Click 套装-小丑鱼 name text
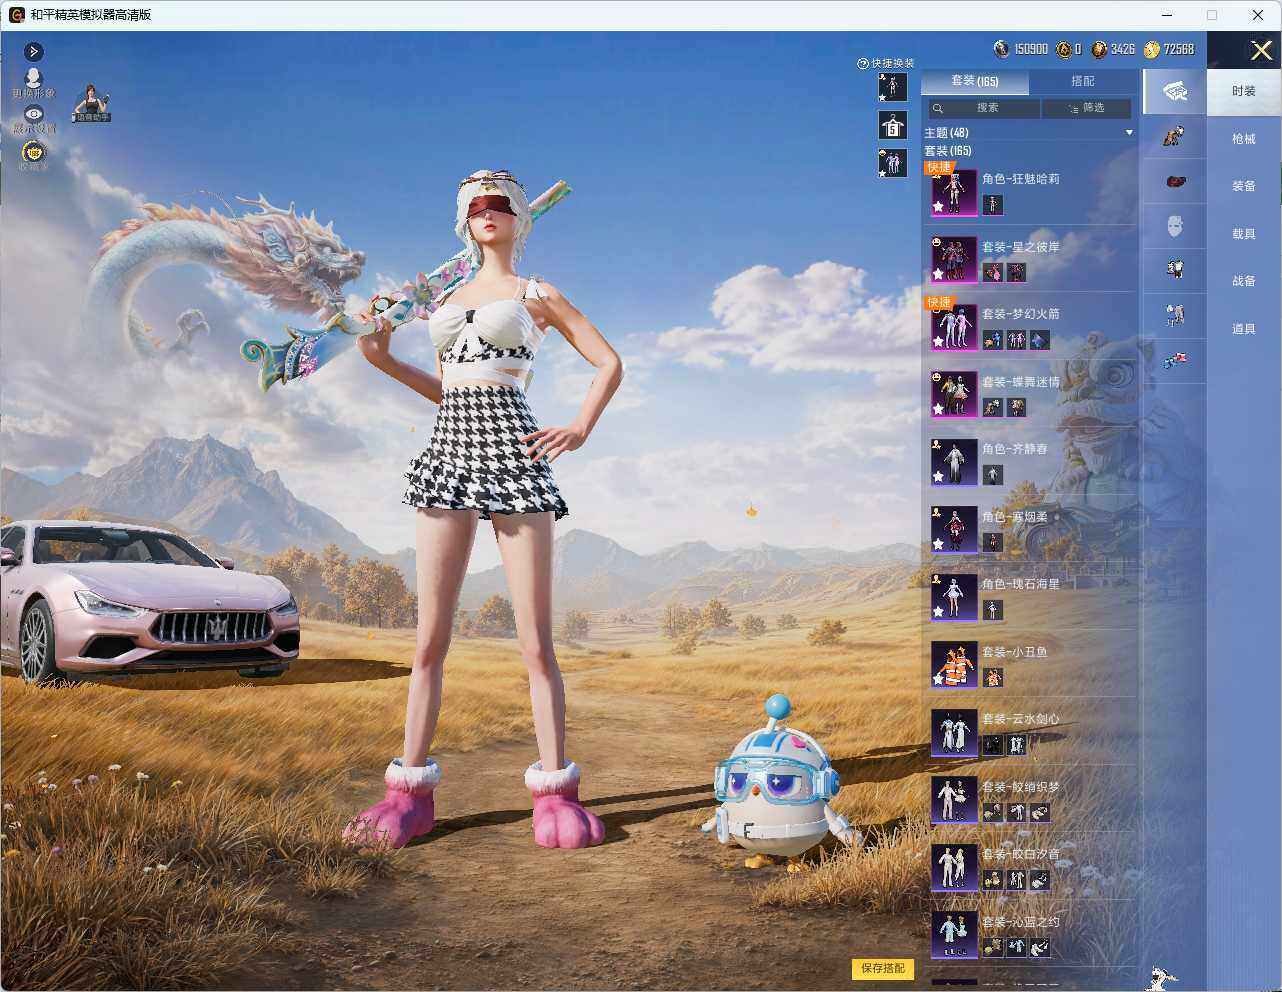 (1014, 652)
